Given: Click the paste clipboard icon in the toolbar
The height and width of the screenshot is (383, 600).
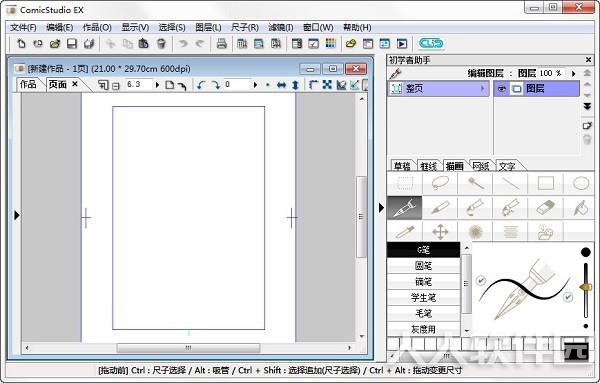Looking at the screenshot, I should [143, 44].
